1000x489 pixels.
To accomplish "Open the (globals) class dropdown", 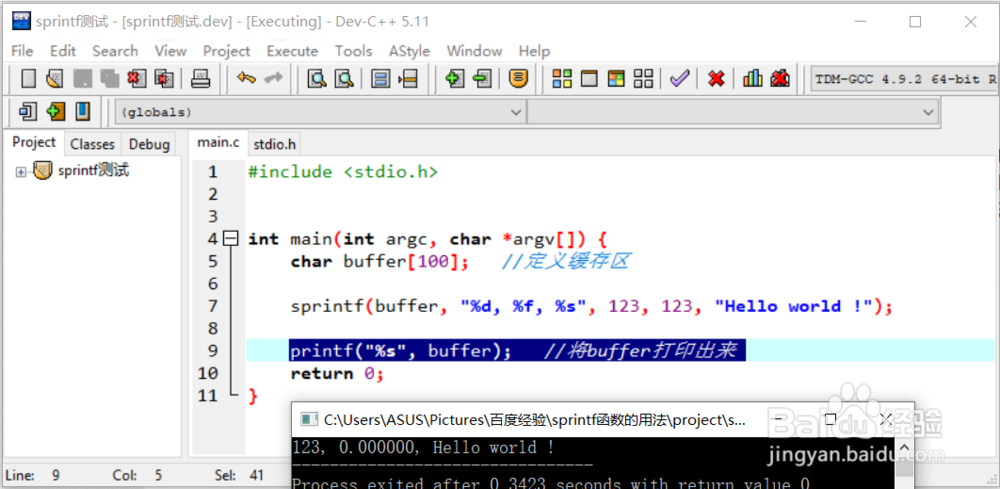I will point(321,112).
